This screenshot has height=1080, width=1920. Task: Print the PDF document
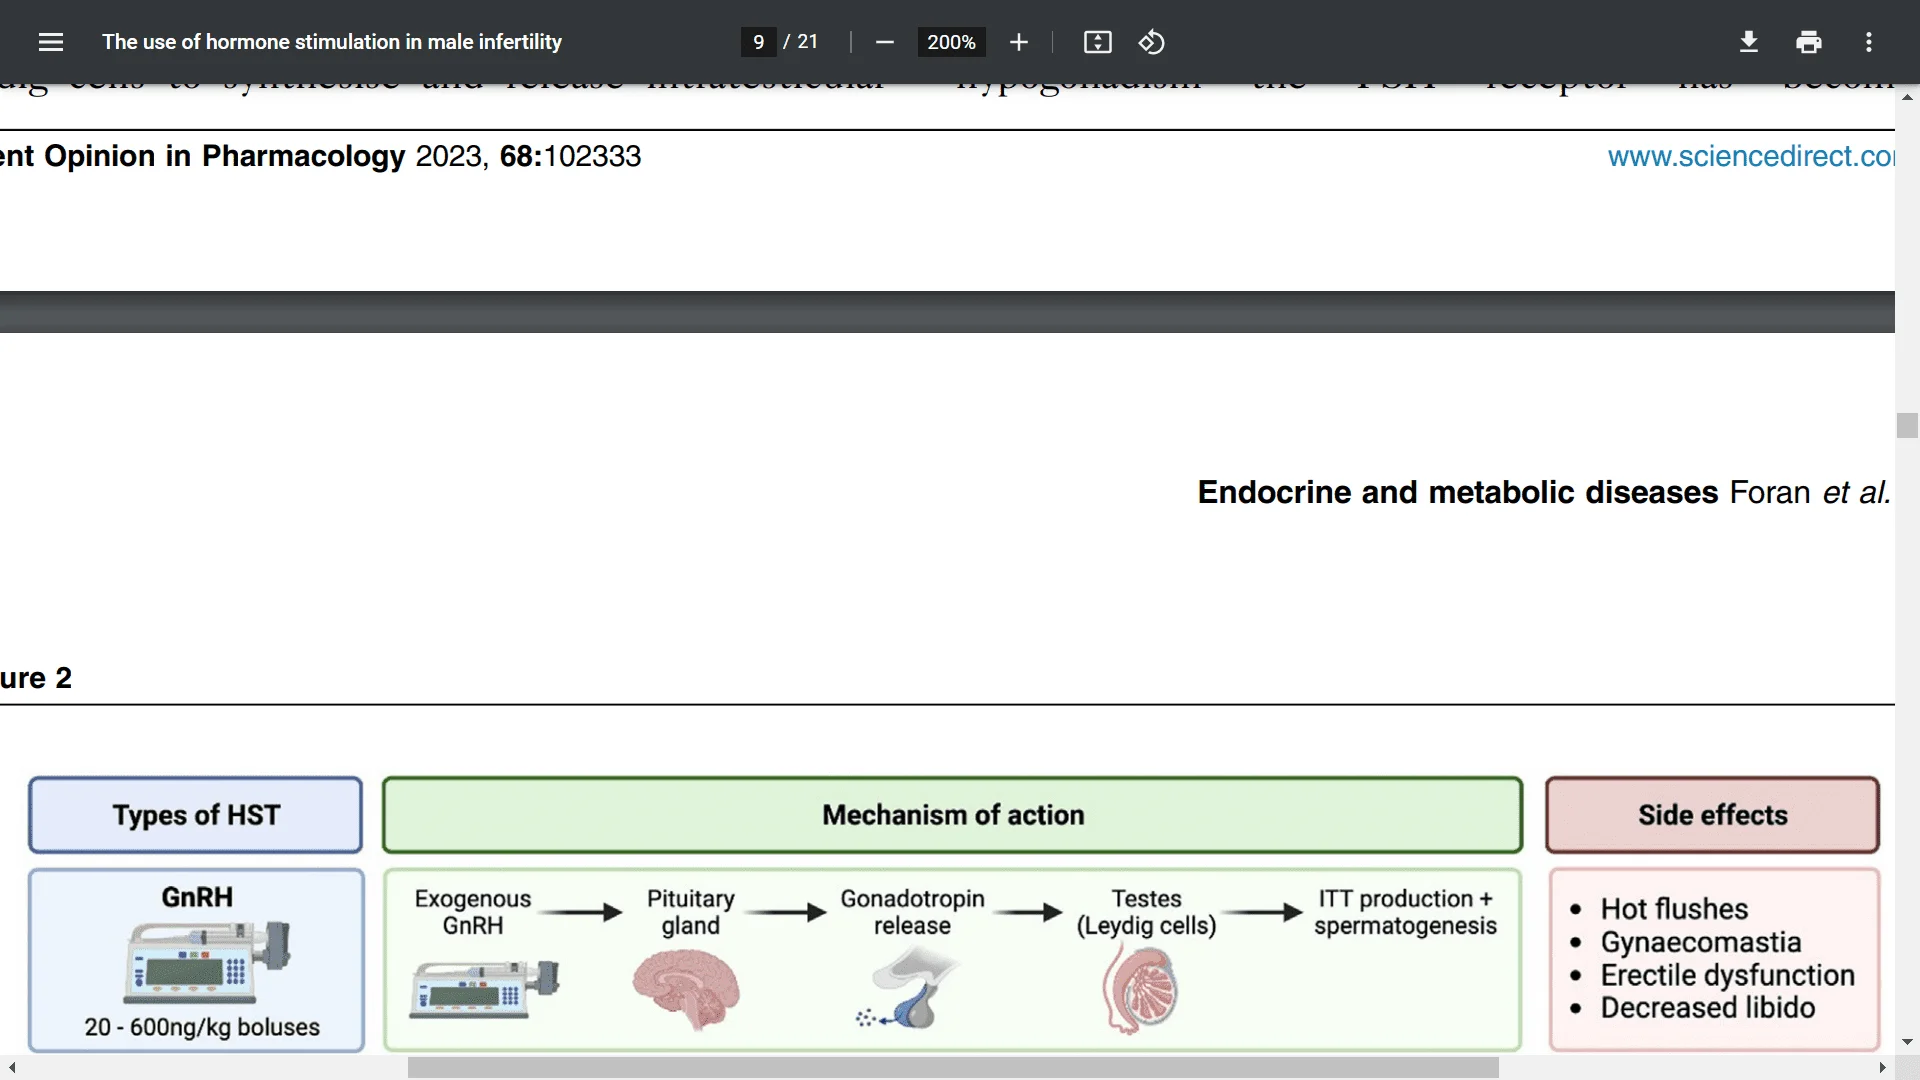[1808, 42]
